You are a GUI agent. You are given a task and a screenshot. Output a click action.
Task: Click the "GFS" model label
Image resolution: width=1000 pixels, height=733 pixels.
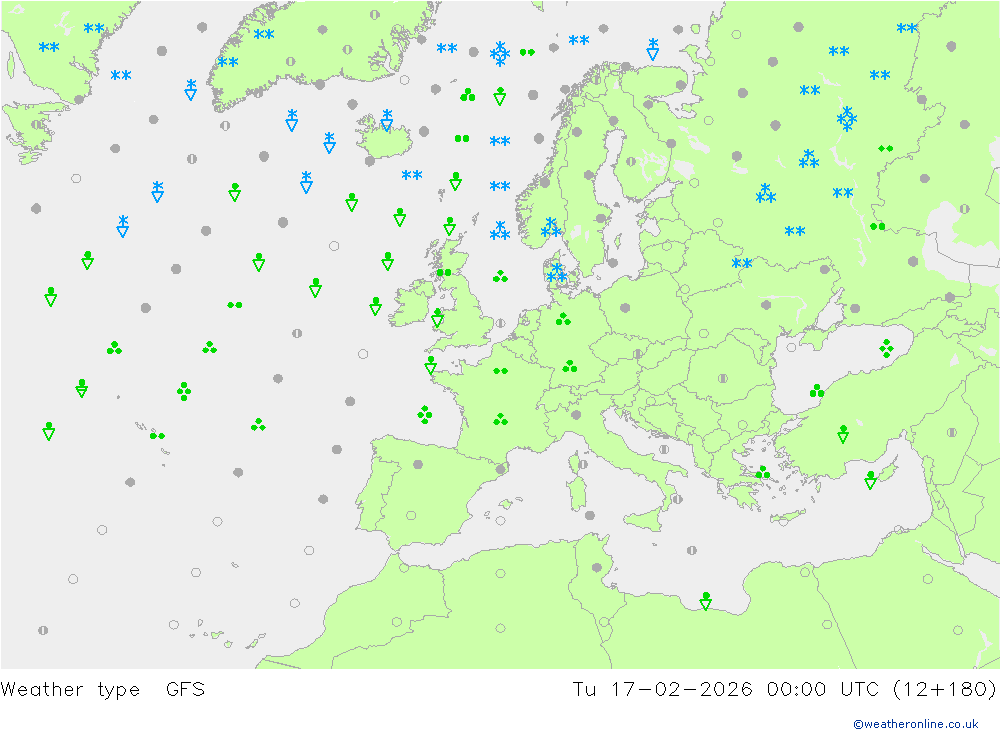click(x=185, y=689)
